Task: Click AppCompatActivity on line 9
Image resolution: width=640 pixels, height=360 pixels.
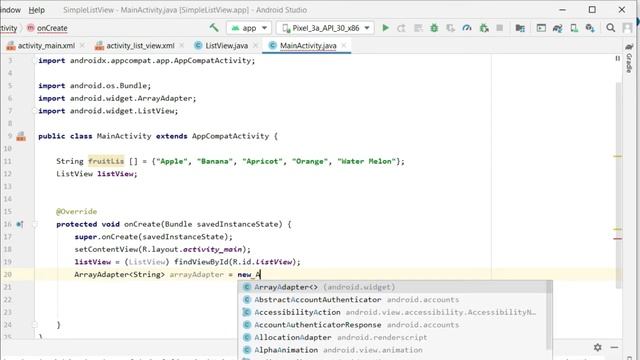Action: pos(231,136)
